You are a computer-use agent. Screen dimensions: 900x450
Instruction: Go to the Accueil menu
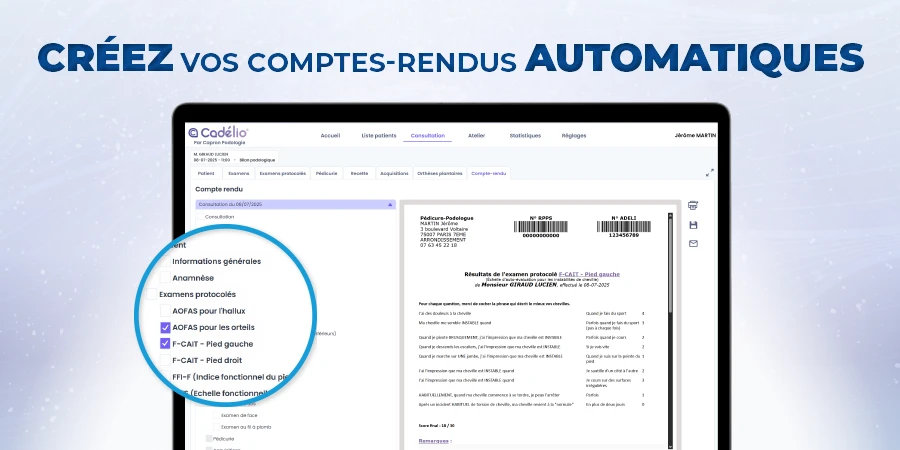coord(330,136)
